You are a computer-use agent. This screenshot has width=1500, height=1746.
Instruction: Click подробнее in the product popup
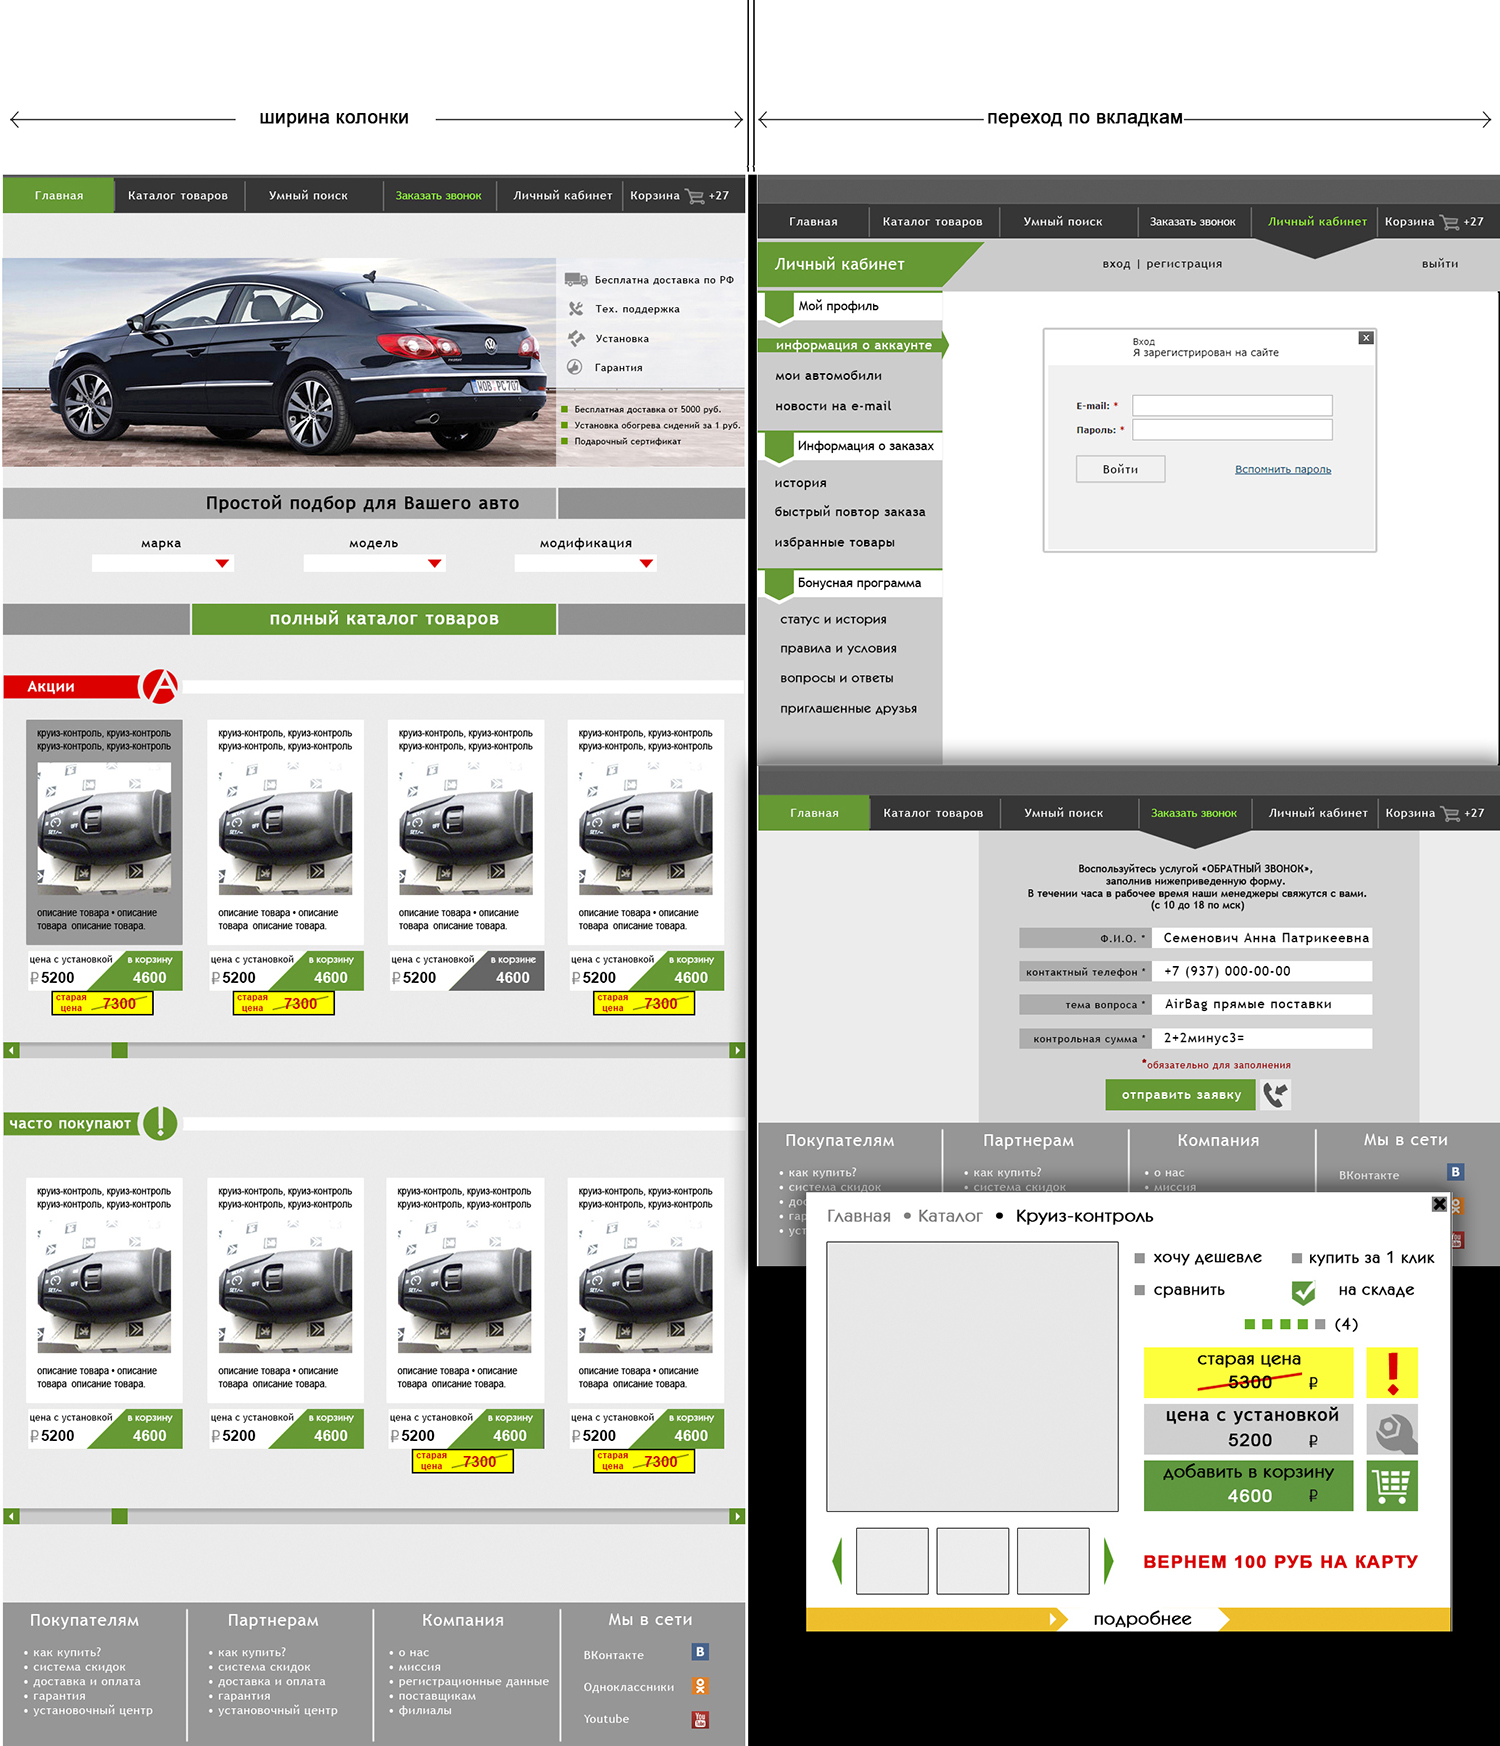(1142, 1619)
